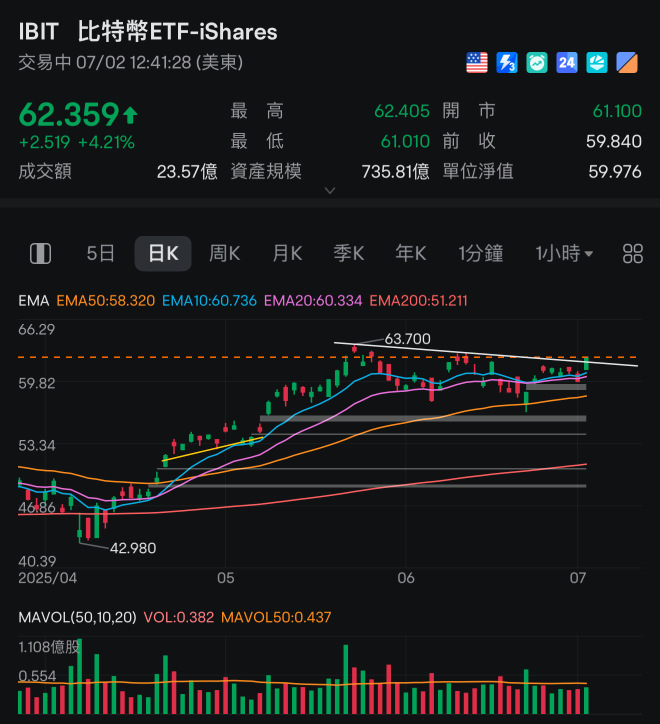Open the blue 24-hour trading icon
Image resolution: width=660 pixels, height=724 pixels.
point(567,62)
